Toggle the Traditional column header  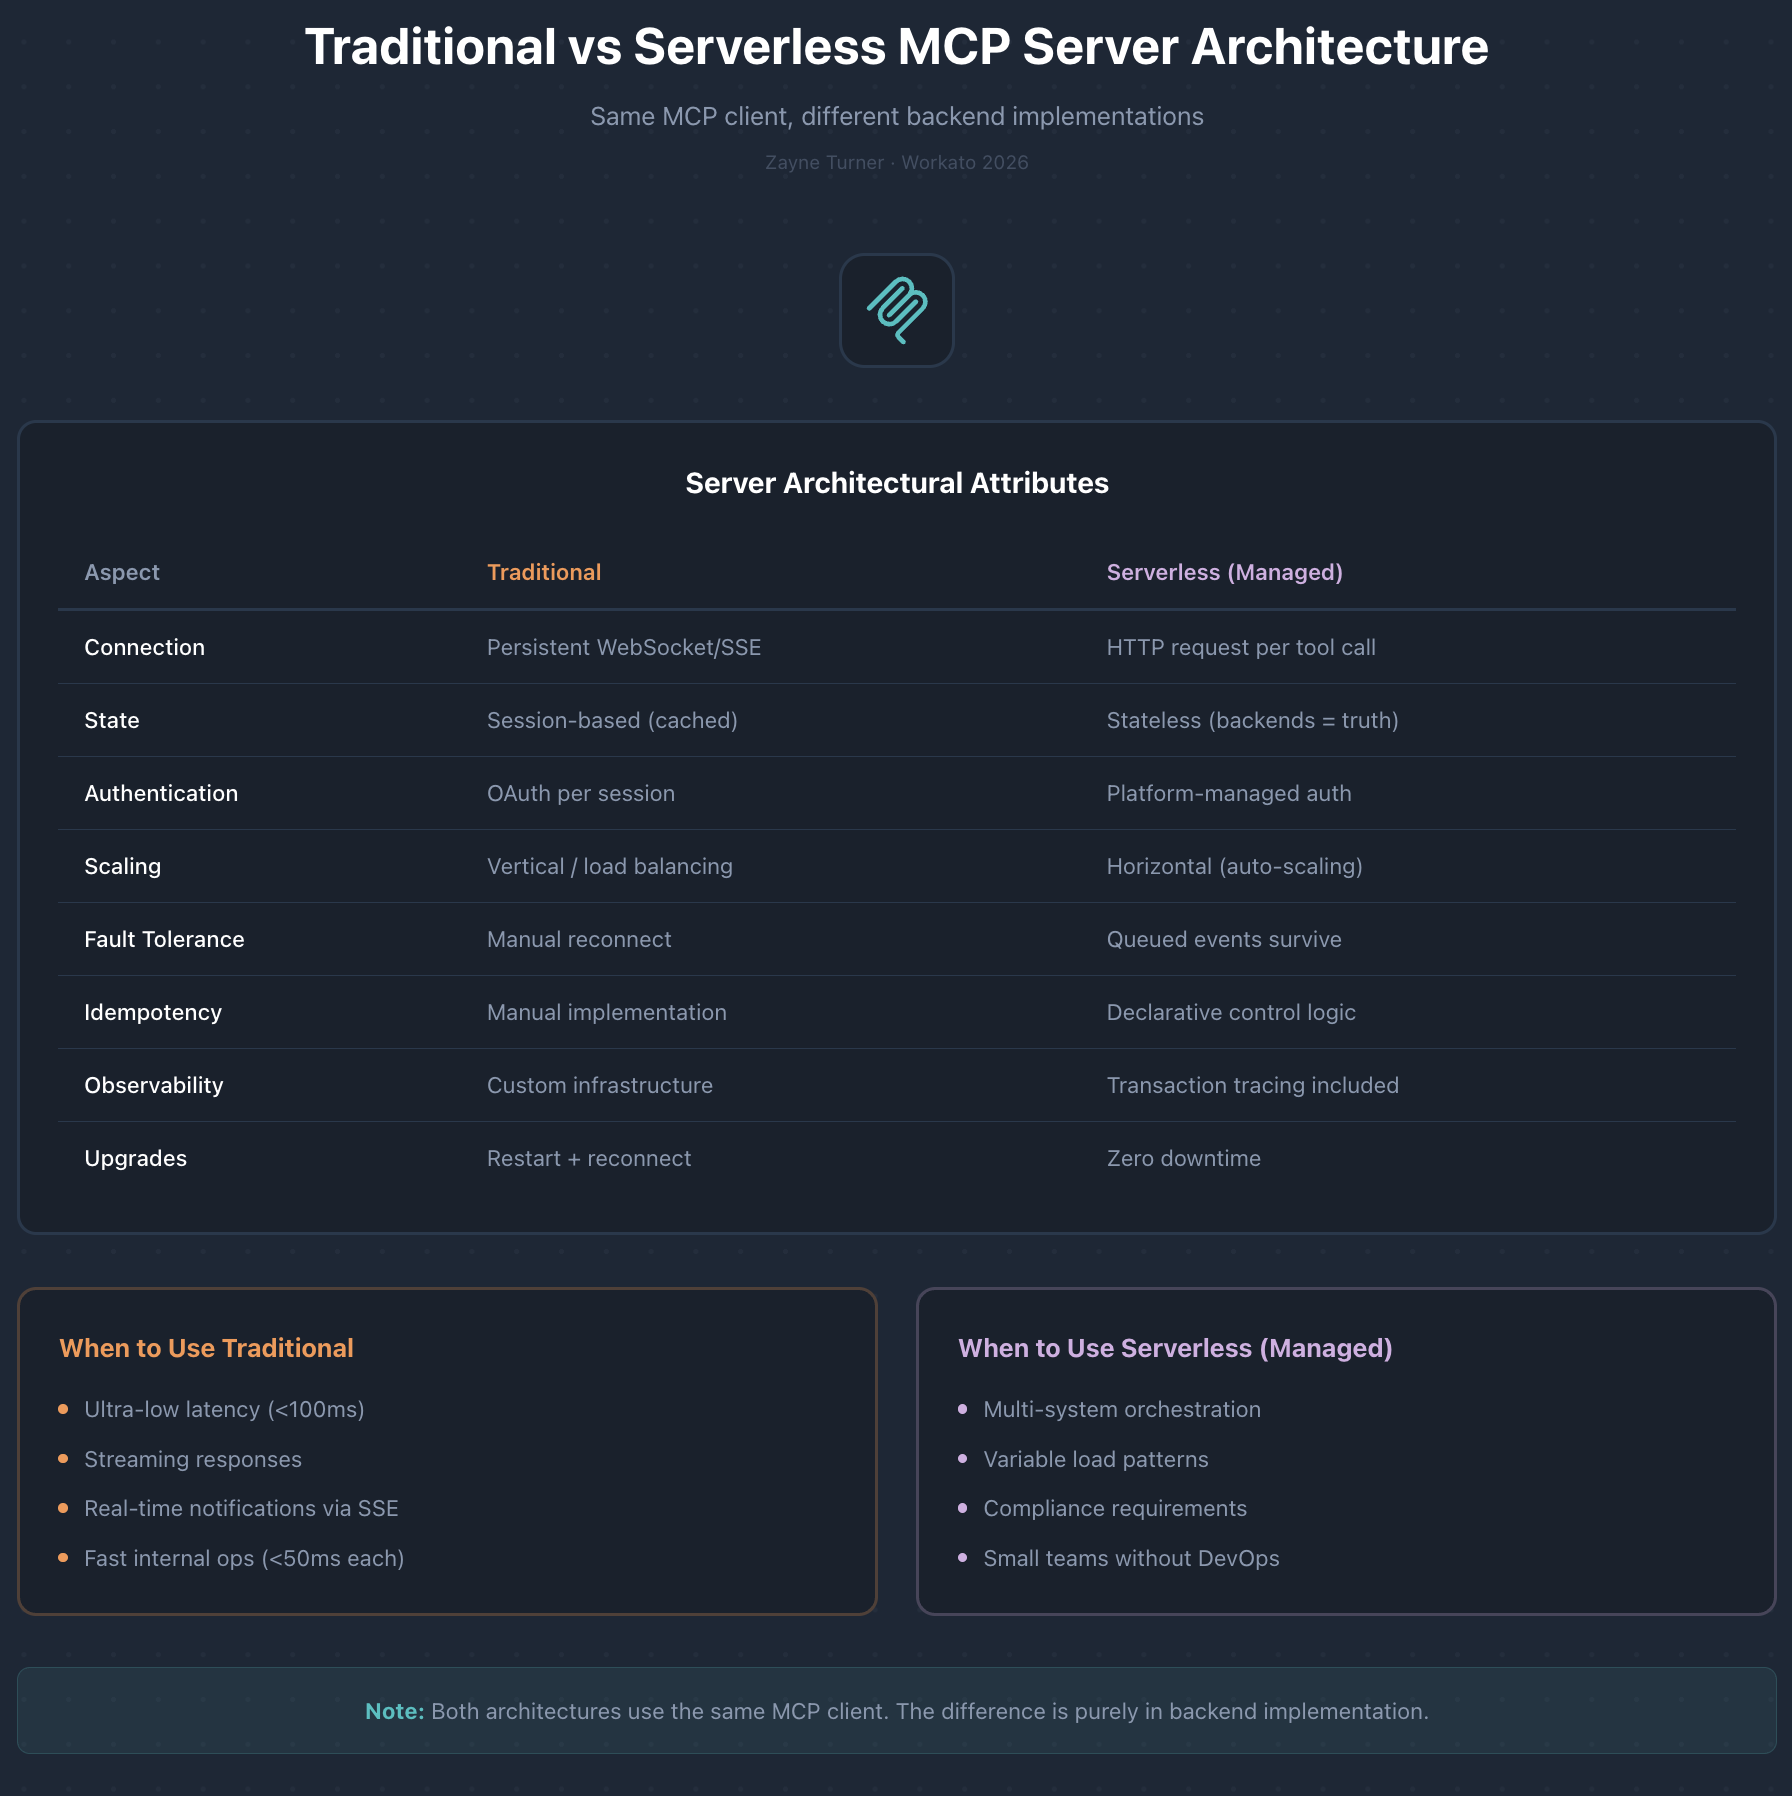pyautogui.click(x=543, y=572)
